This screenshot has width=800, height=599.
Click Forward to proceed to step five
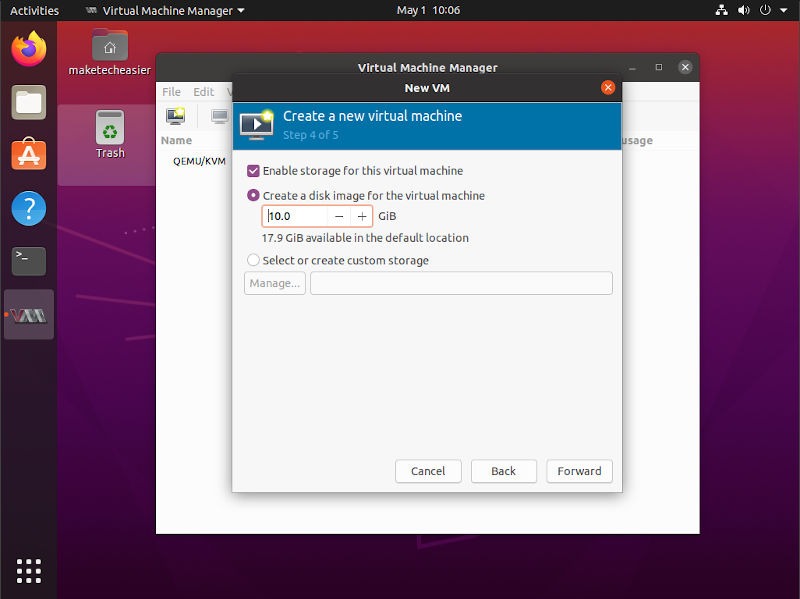pyautogui.click(x=579, y=471)
